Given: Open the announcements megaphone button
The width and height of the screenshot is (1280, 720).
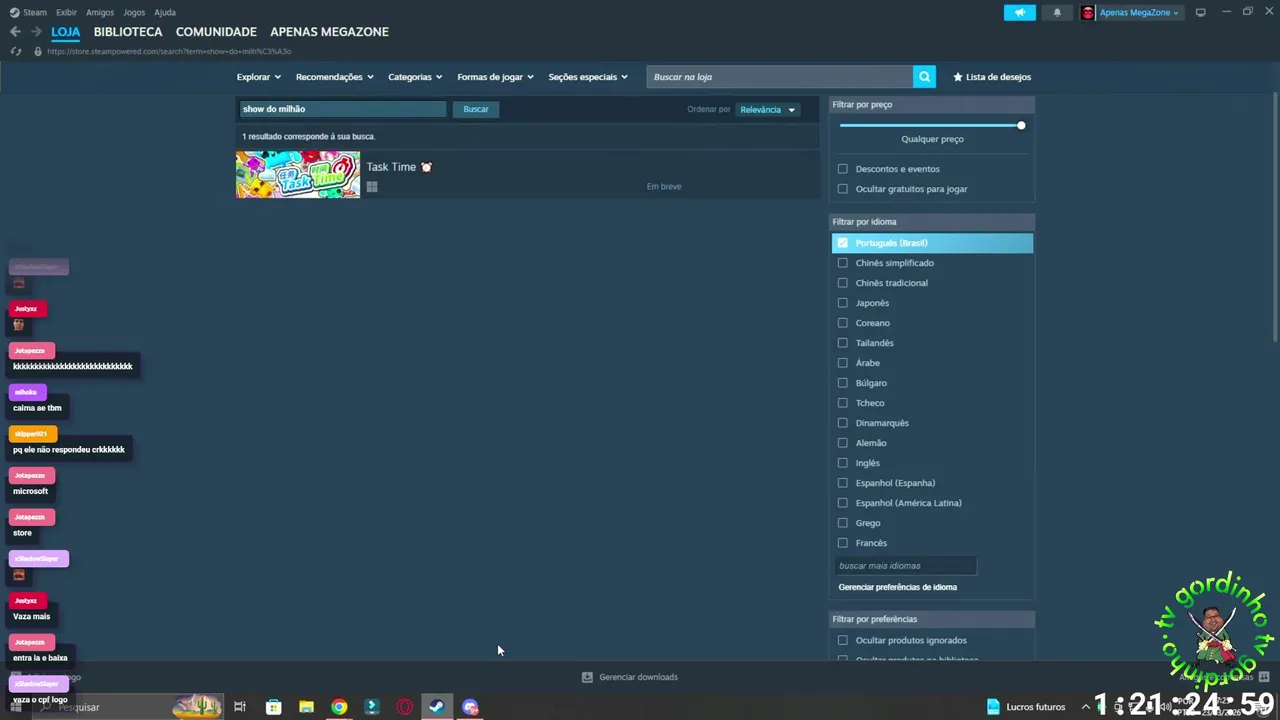Looking at the screenshot, I should tap(1020, 12).
